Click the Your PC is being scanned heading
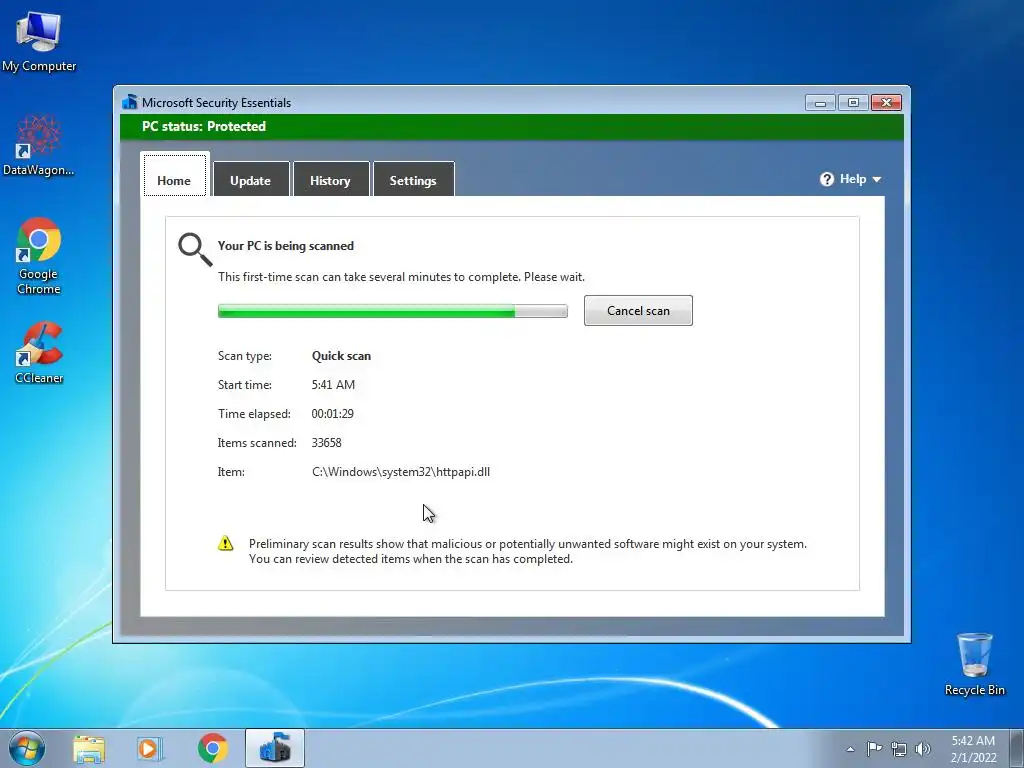This screenshot has width=1024, height=768. (x=285, y=246)
